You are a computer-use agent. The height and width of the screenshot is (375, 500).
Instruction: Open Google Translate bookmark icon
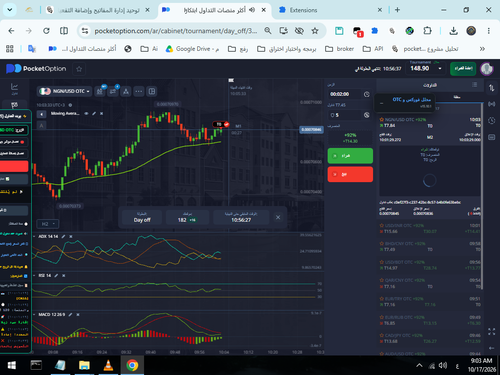point(32,49)
